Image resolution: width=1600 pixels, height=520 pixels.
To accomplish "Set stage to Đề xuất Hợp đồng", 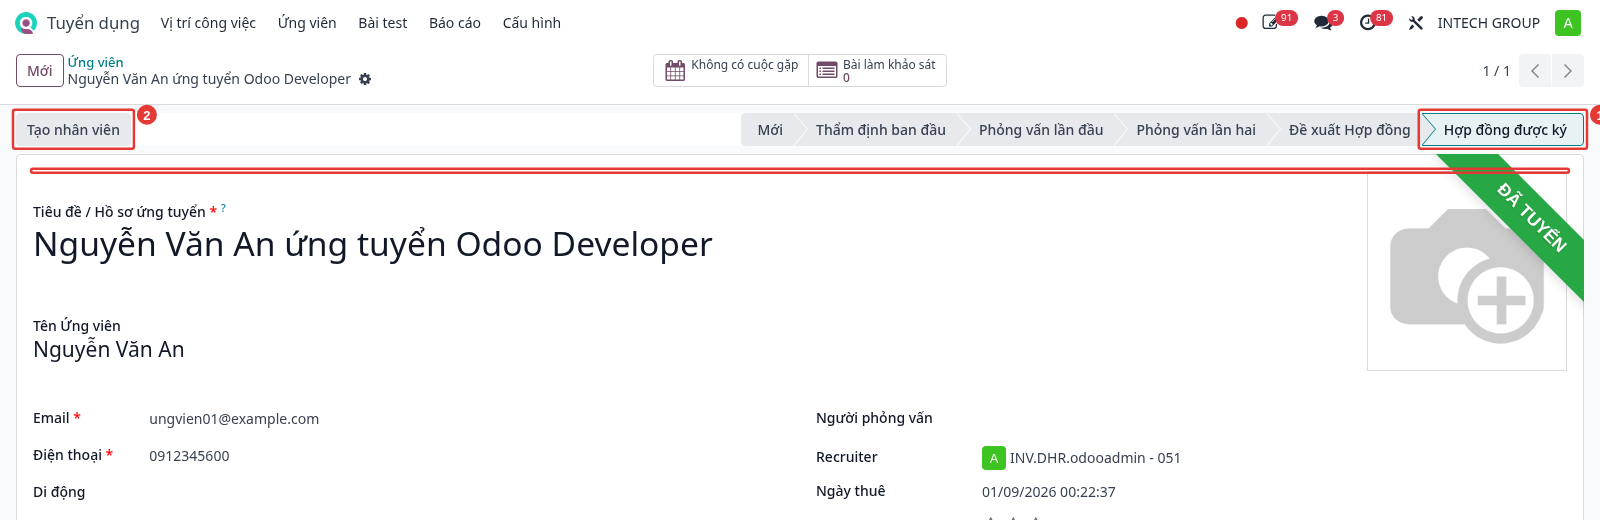I will point(1349,130).
